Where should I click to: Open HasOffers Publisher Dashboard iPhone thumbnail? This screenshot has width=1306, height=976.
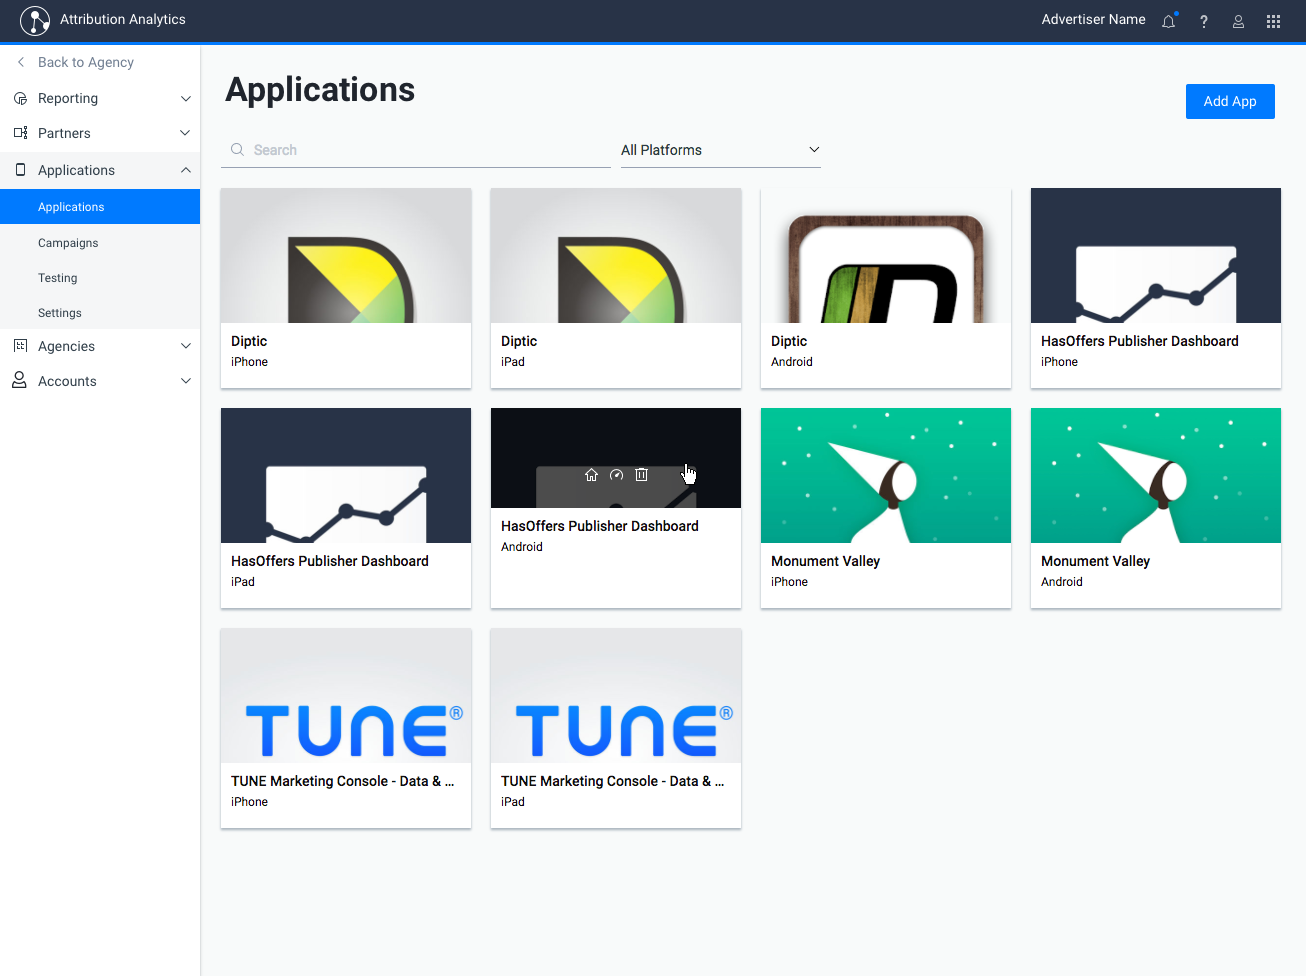pyautogui.click(x=1156, y=255)
